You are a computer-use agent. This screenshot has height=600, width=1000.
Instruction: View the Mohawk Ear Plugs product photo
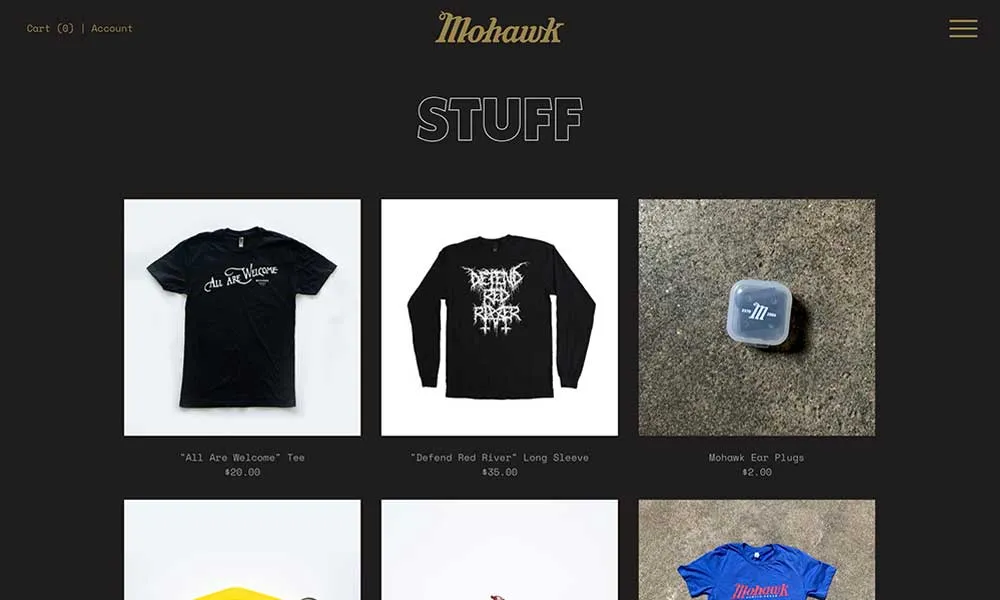tap(756, 318)
